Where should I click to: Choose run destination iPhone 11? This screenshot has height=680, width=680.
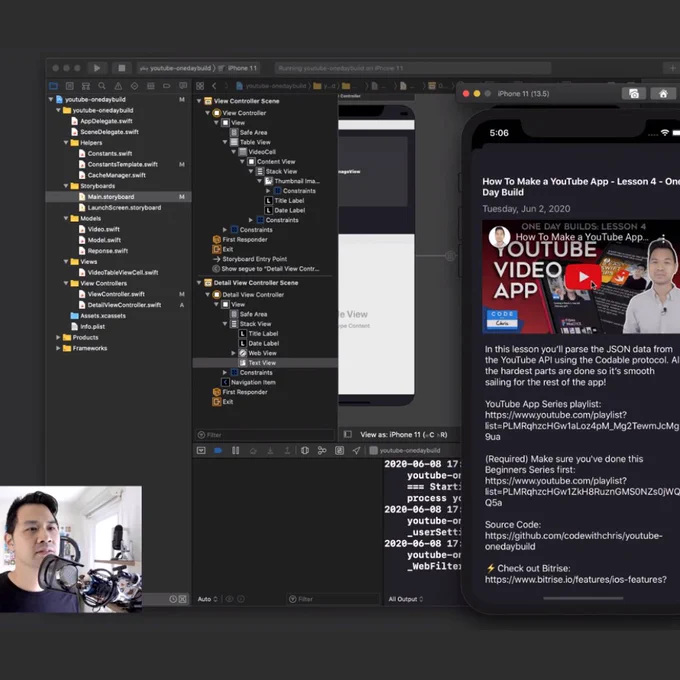point(238,68)
